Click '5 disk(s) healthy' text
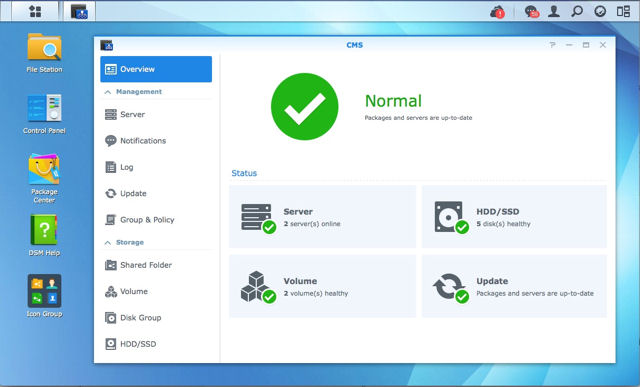 click(x=503, y=224)
